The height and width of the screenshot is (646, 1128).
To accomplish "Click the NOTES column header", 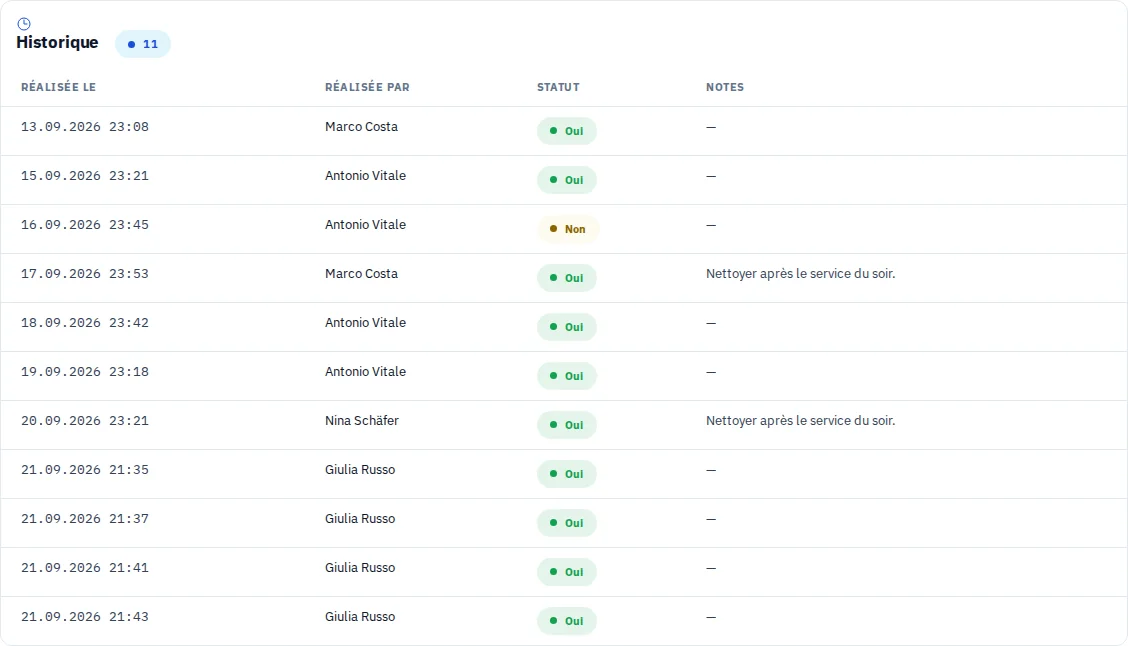I will click(724, 87).
